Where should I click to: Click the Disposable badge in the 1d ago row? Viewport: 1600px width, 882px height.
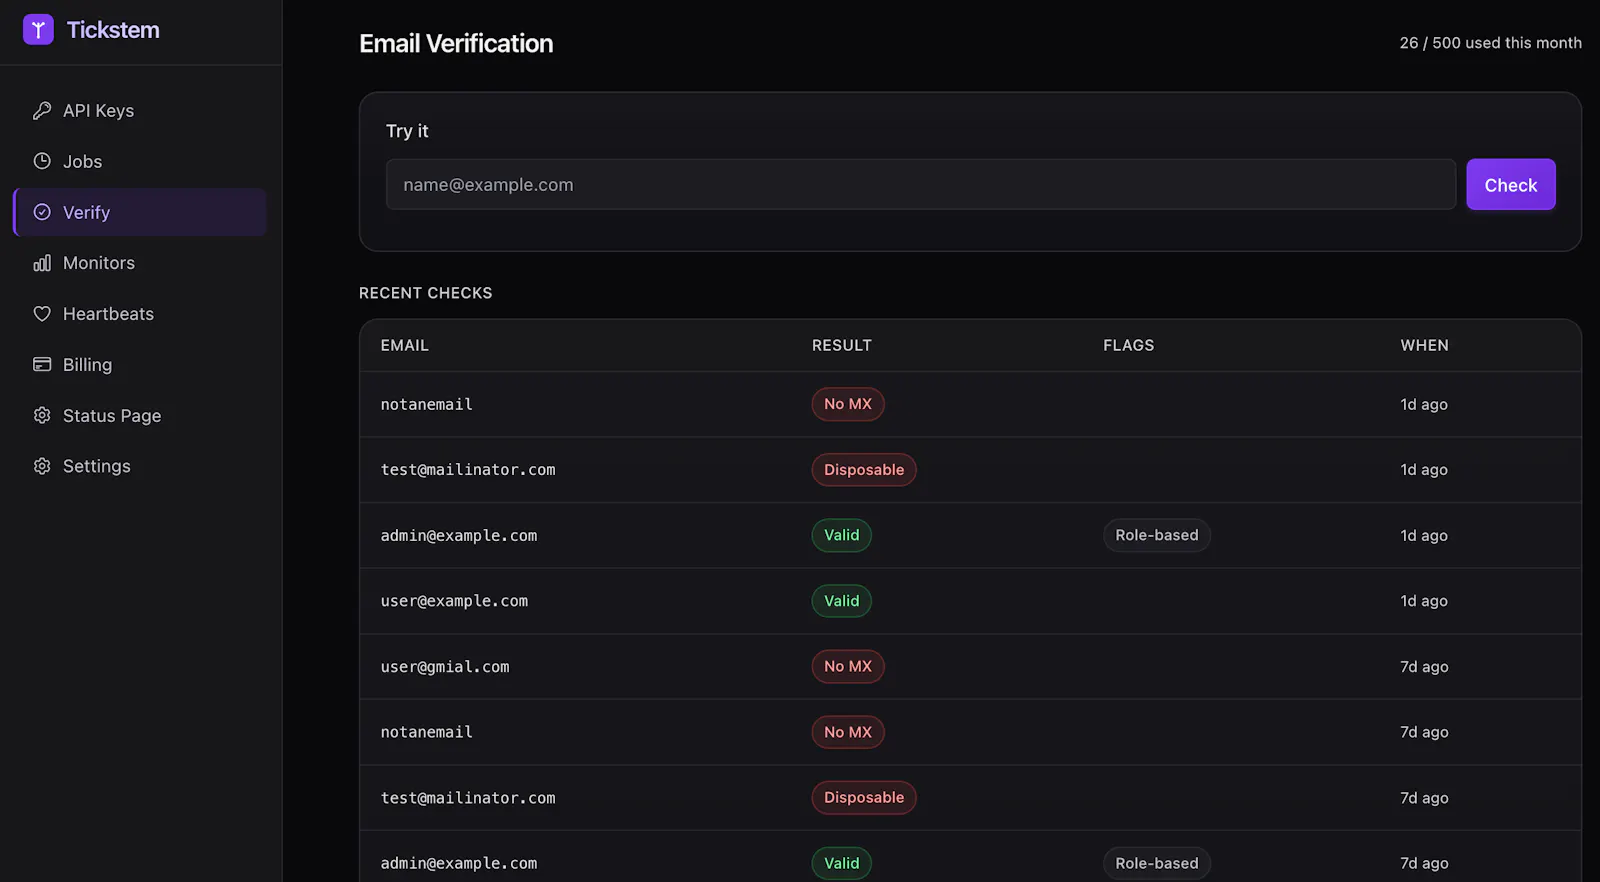[864, 470]
